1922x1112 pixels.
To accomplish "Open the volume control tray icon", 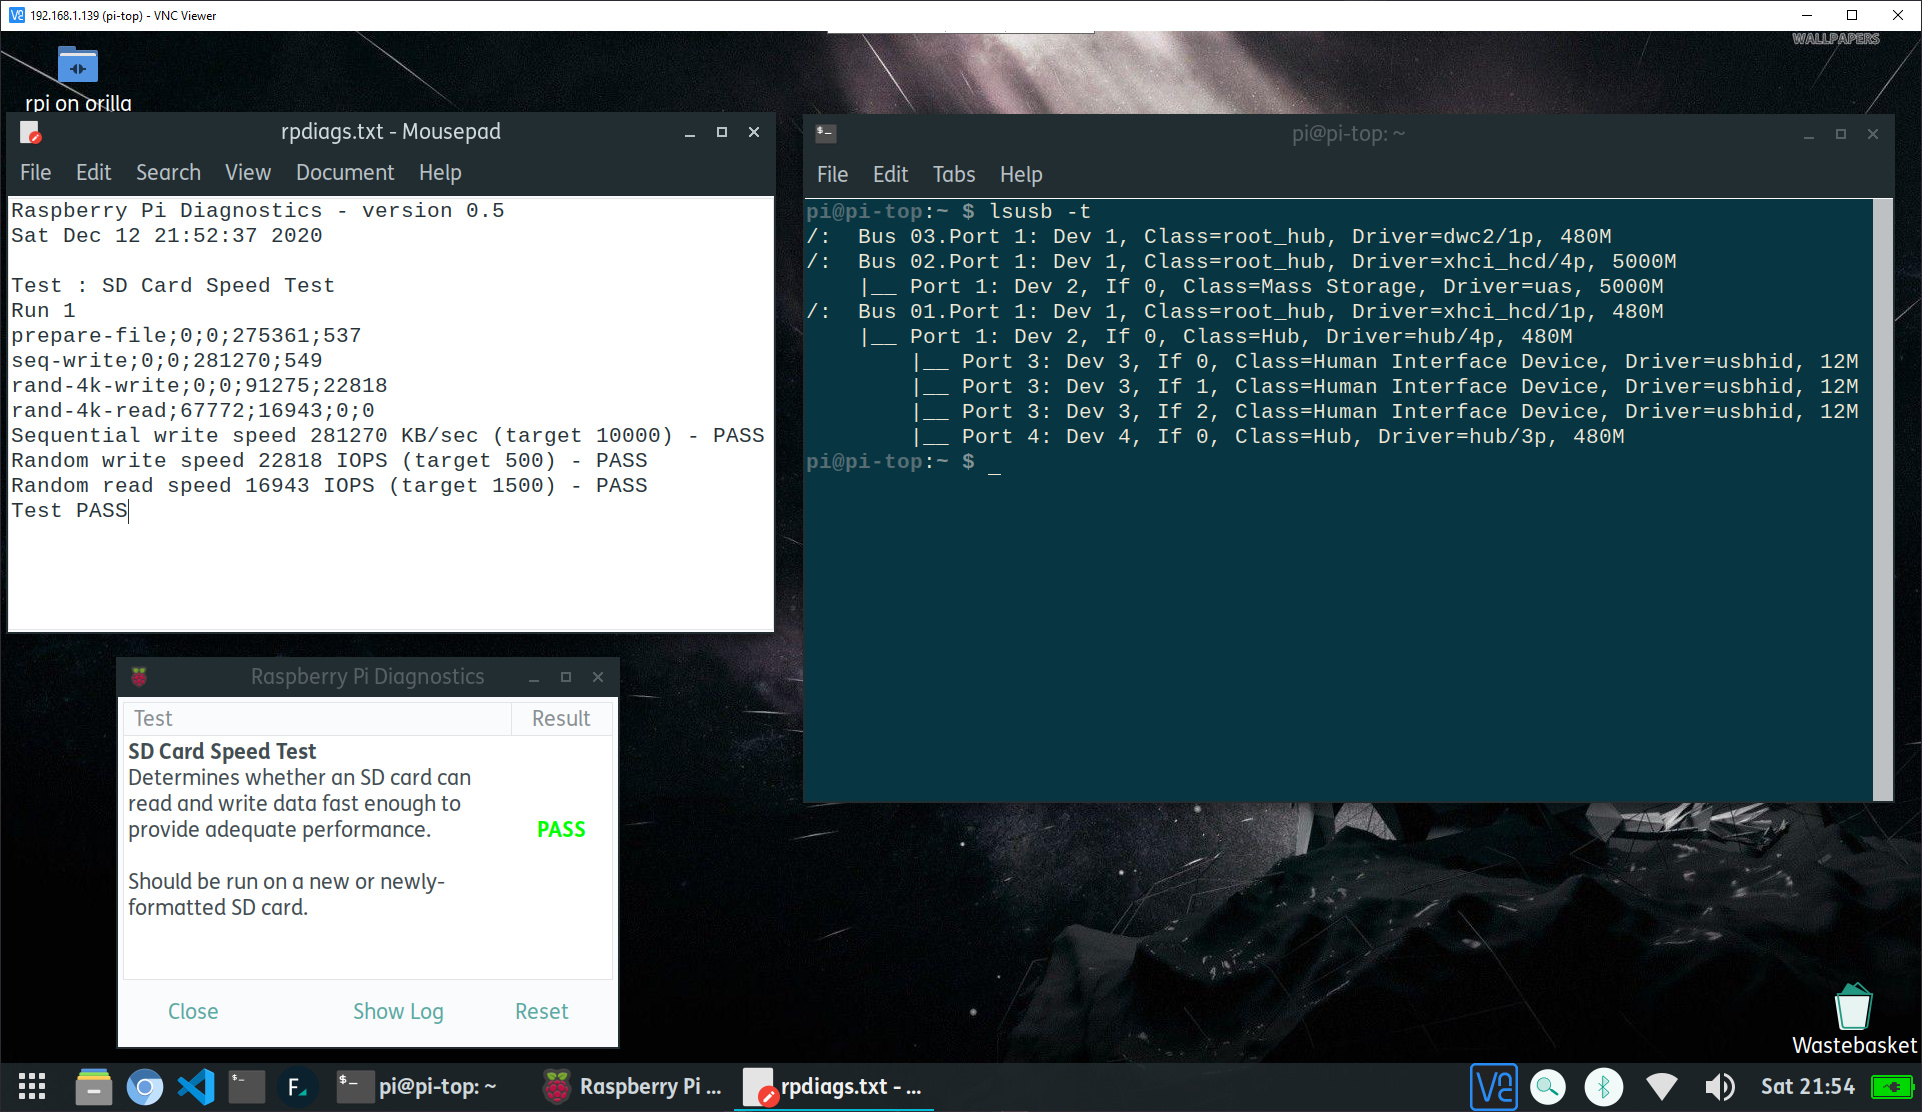I will point(1719,1087).
